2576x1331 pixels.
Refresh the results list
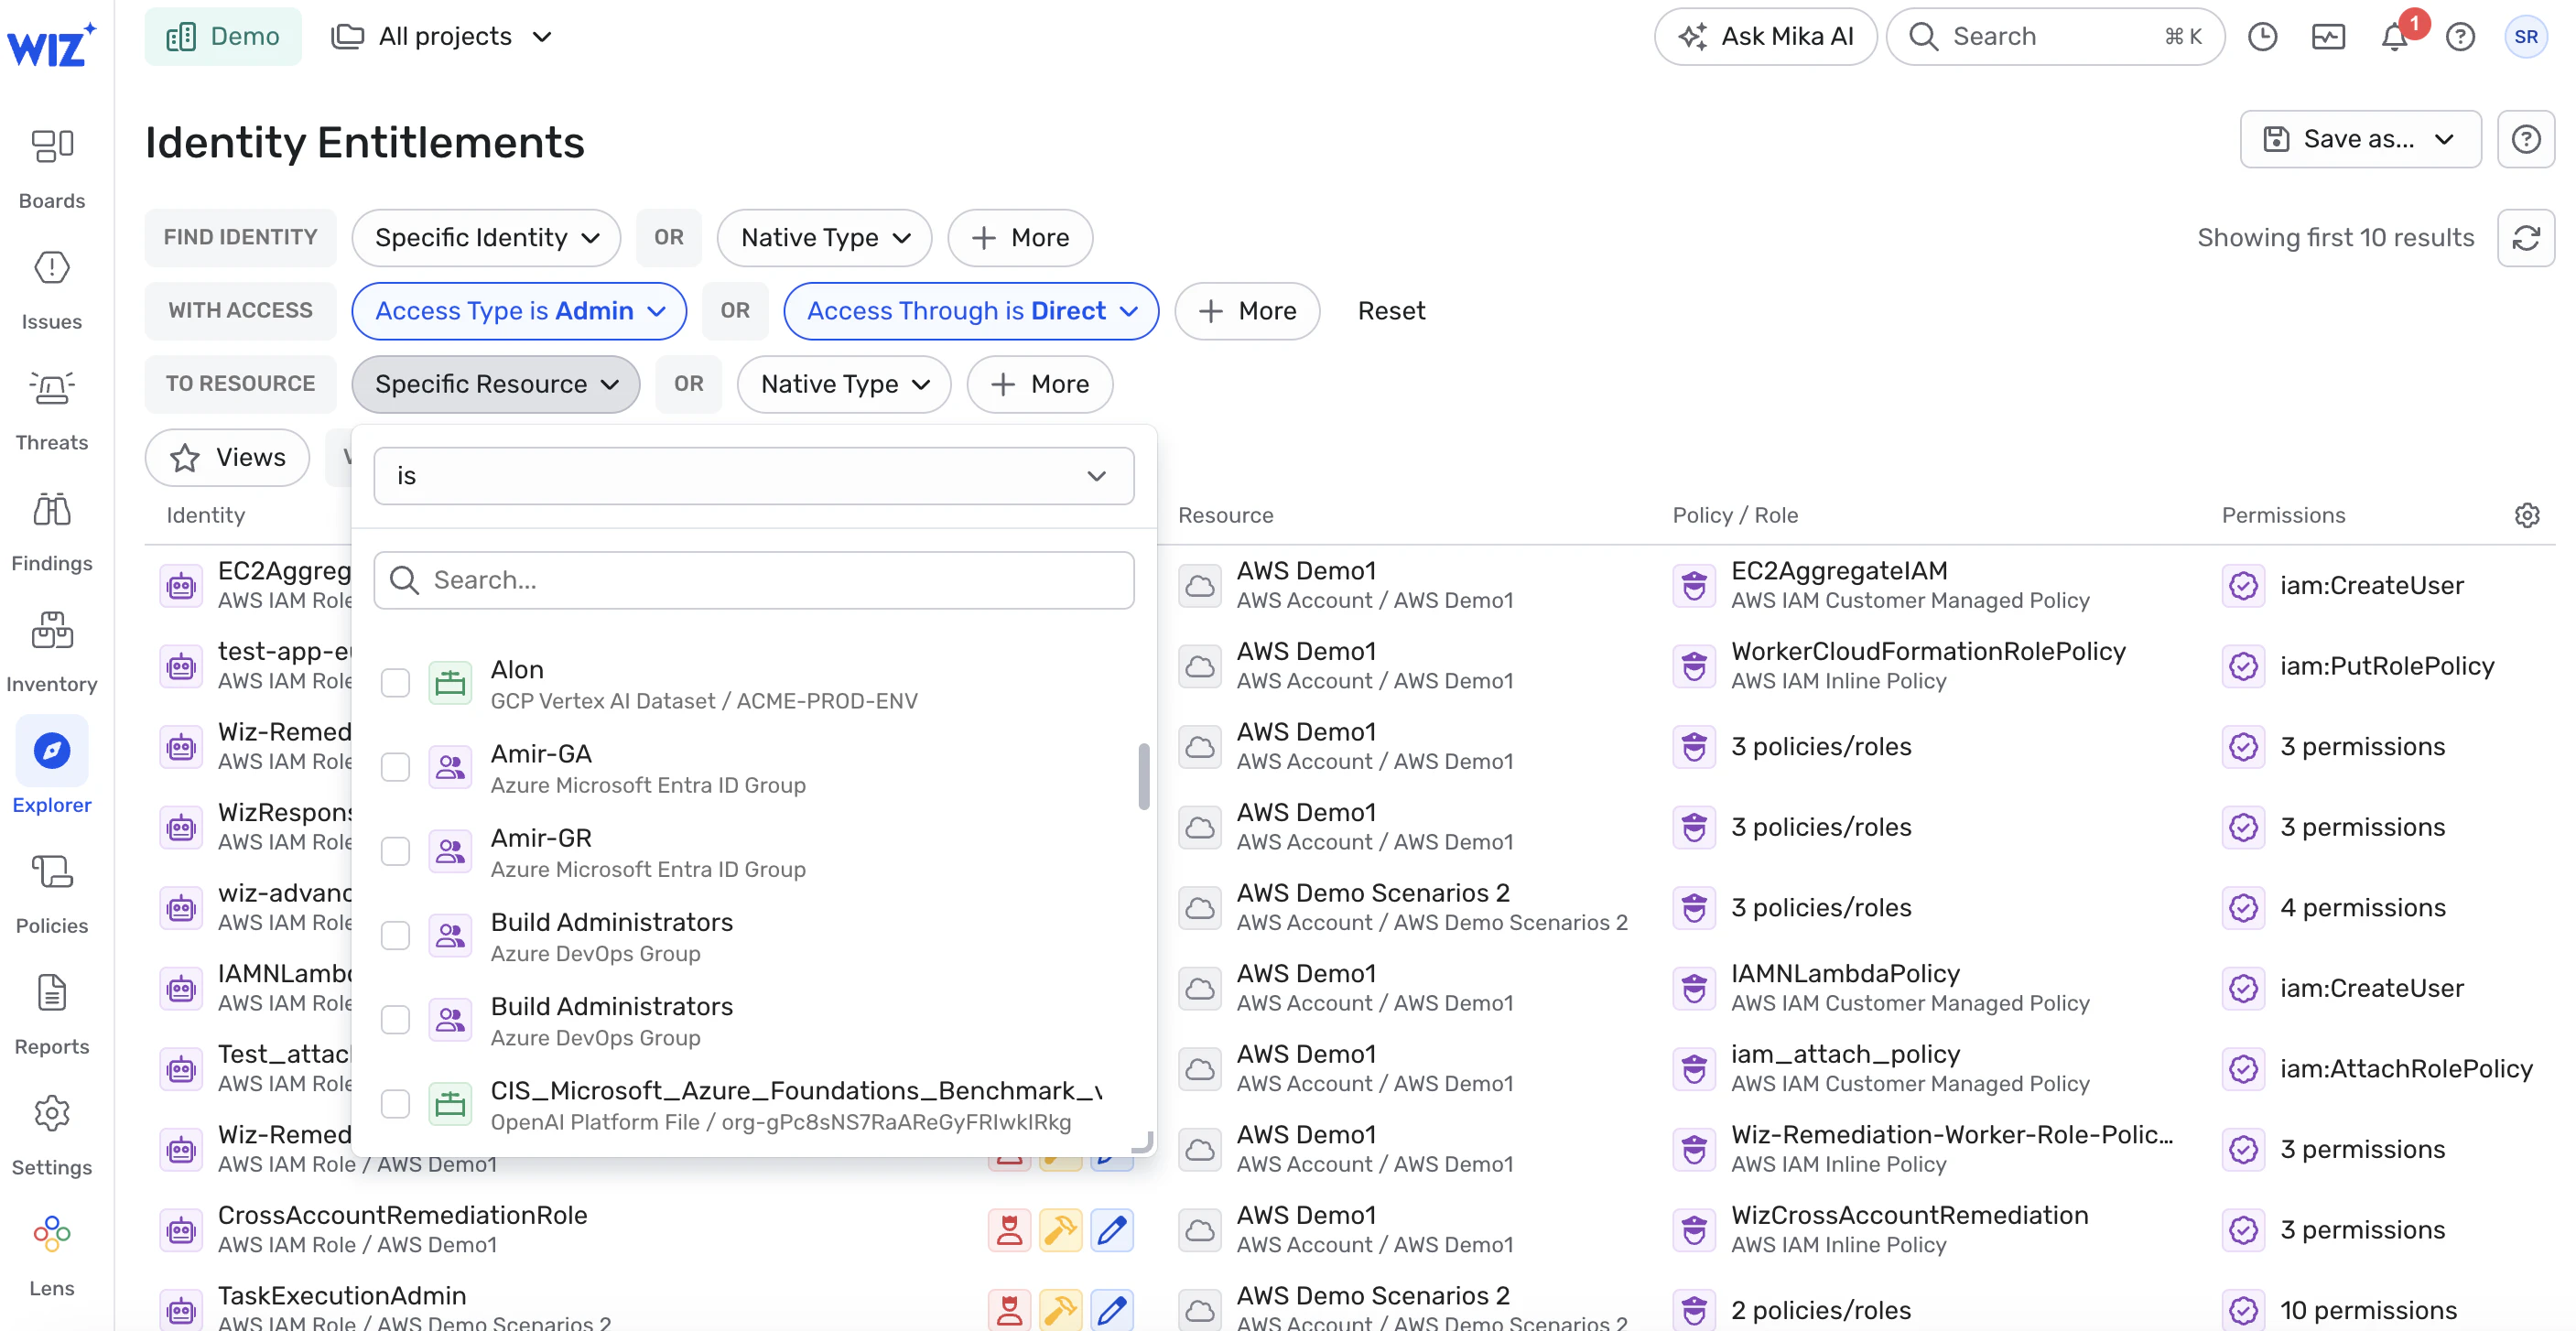point(2526,238)
